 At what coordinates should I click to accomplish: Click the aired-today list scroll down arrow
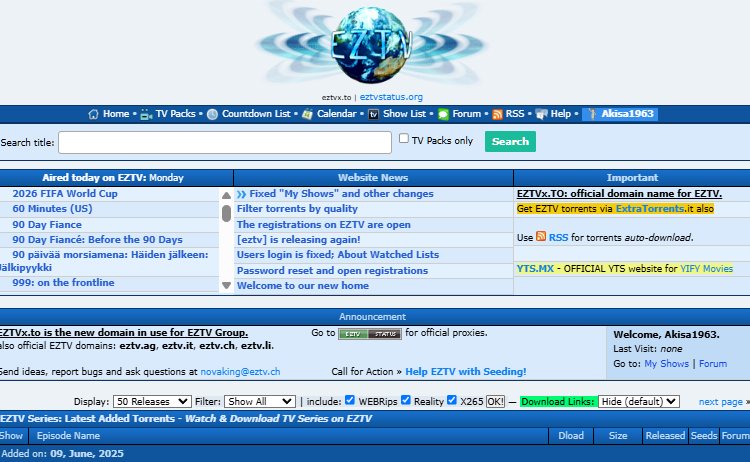point(227,286)
